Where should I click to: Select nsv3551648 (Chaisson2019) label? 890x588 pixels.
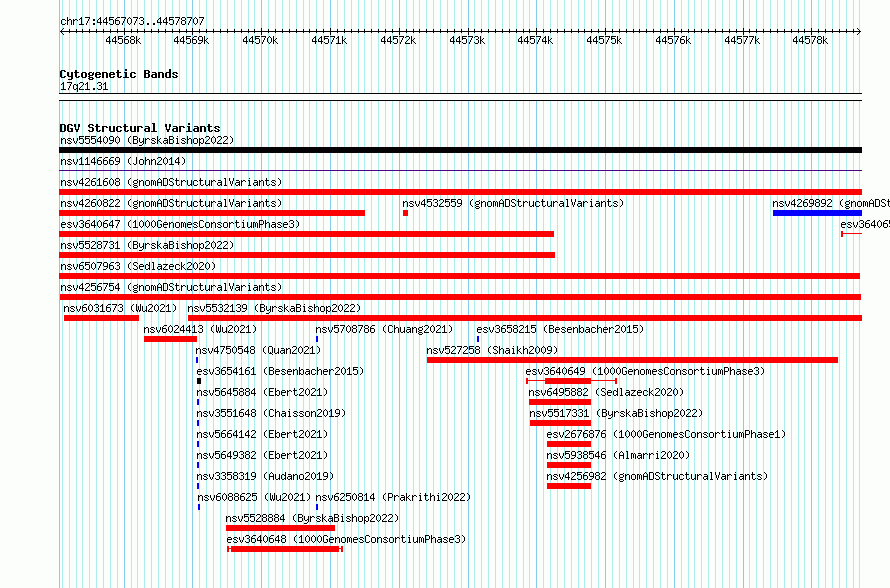[x=271, y=413]
